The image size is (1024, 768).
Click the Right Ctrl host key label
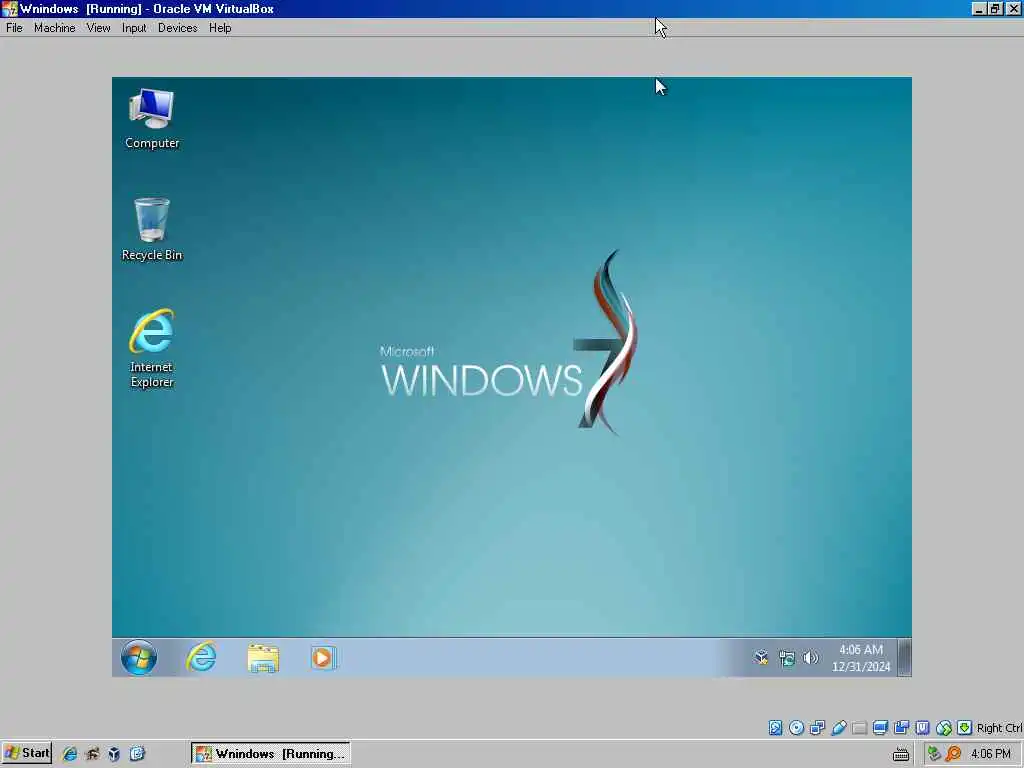(x=999, y=728)
